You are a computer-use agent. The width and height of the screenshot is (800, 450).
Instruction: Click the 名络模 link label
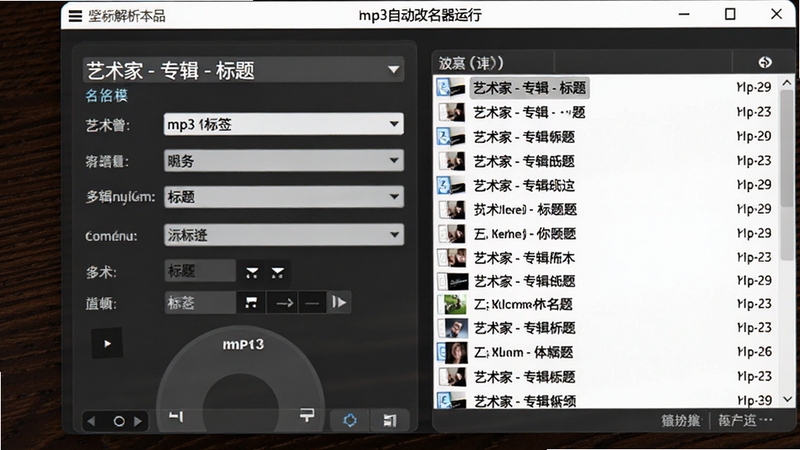(107, 95)
